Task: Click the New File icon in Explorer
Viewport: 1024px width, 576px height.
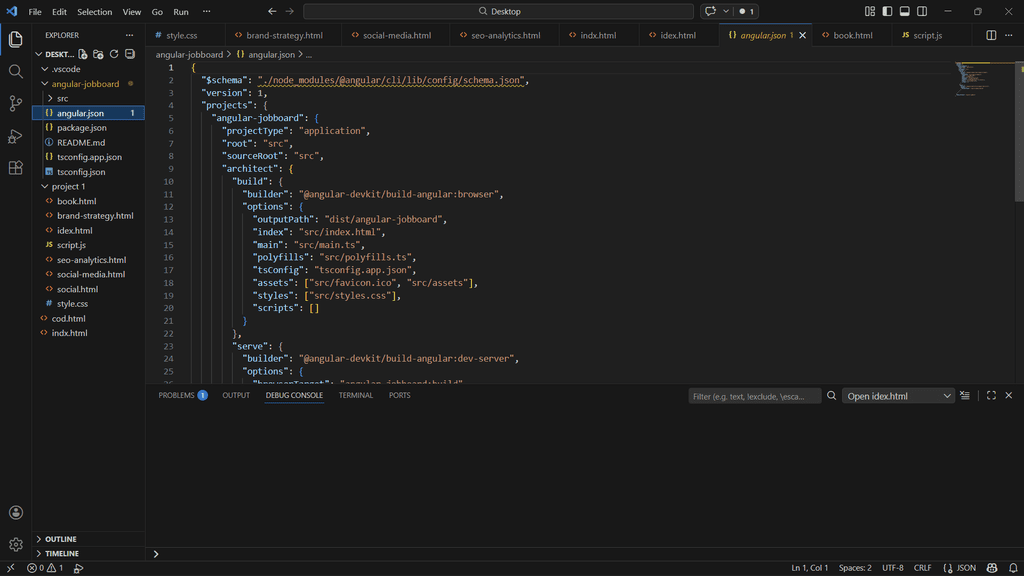Action: point(83,54)
